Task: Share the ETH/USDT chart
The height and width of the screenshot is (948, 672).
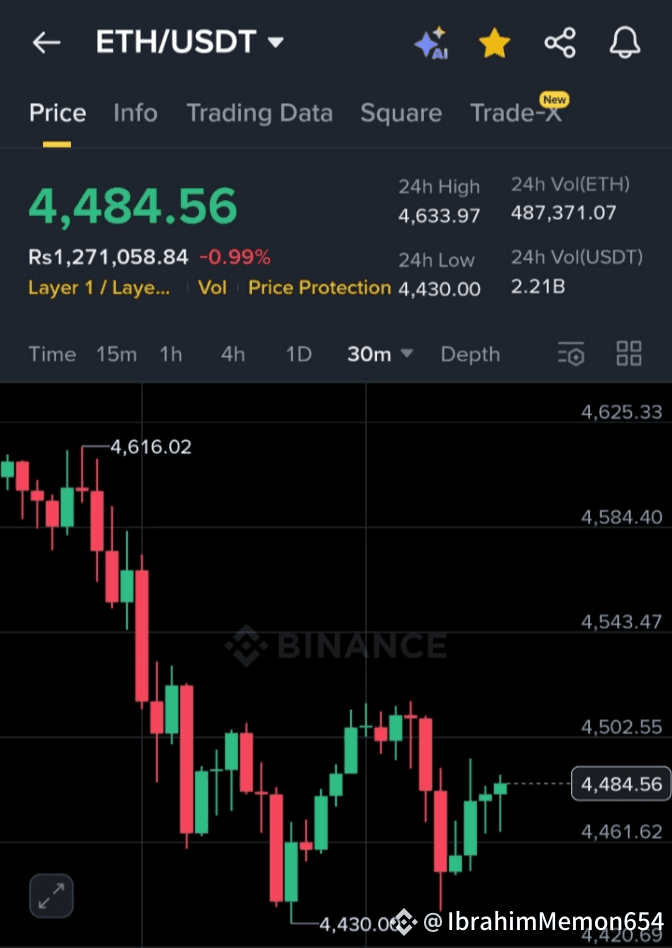Action: (x=559, y=43)
